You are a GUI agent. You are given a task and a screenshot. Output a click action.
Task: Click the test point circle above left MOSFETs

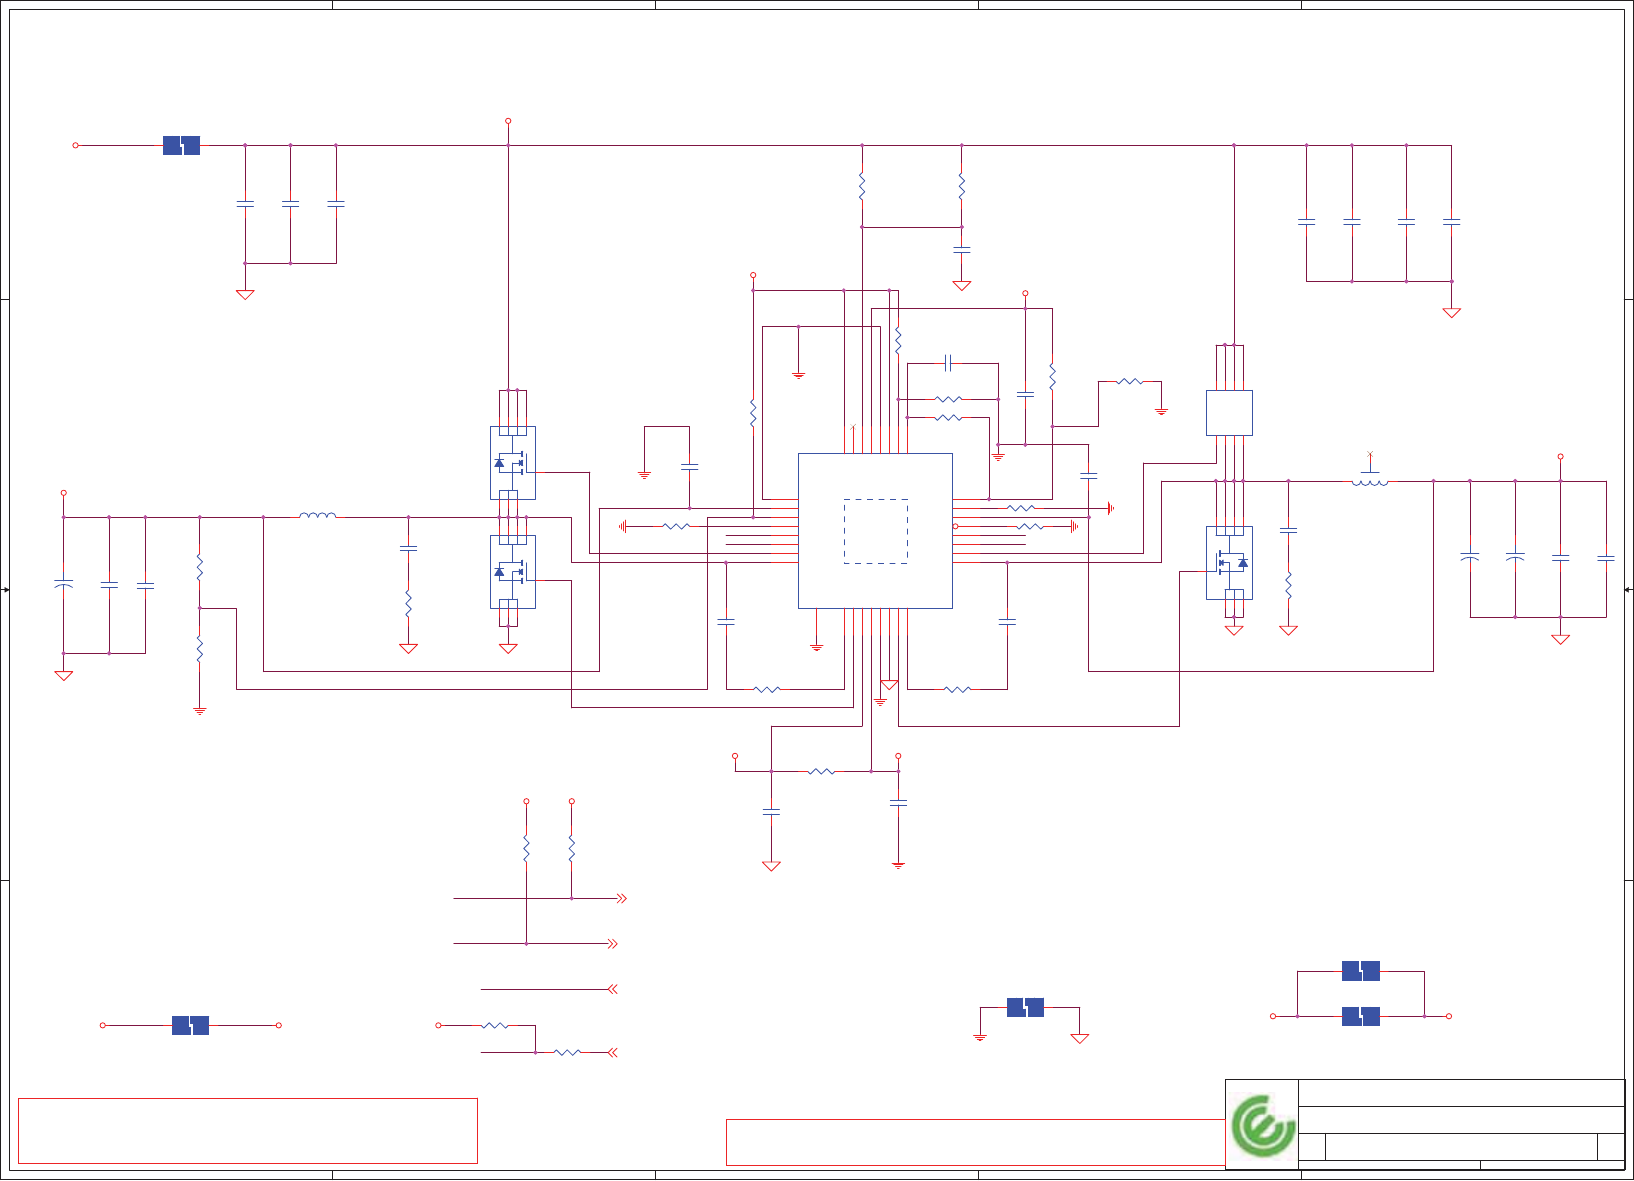click(508, 121)
